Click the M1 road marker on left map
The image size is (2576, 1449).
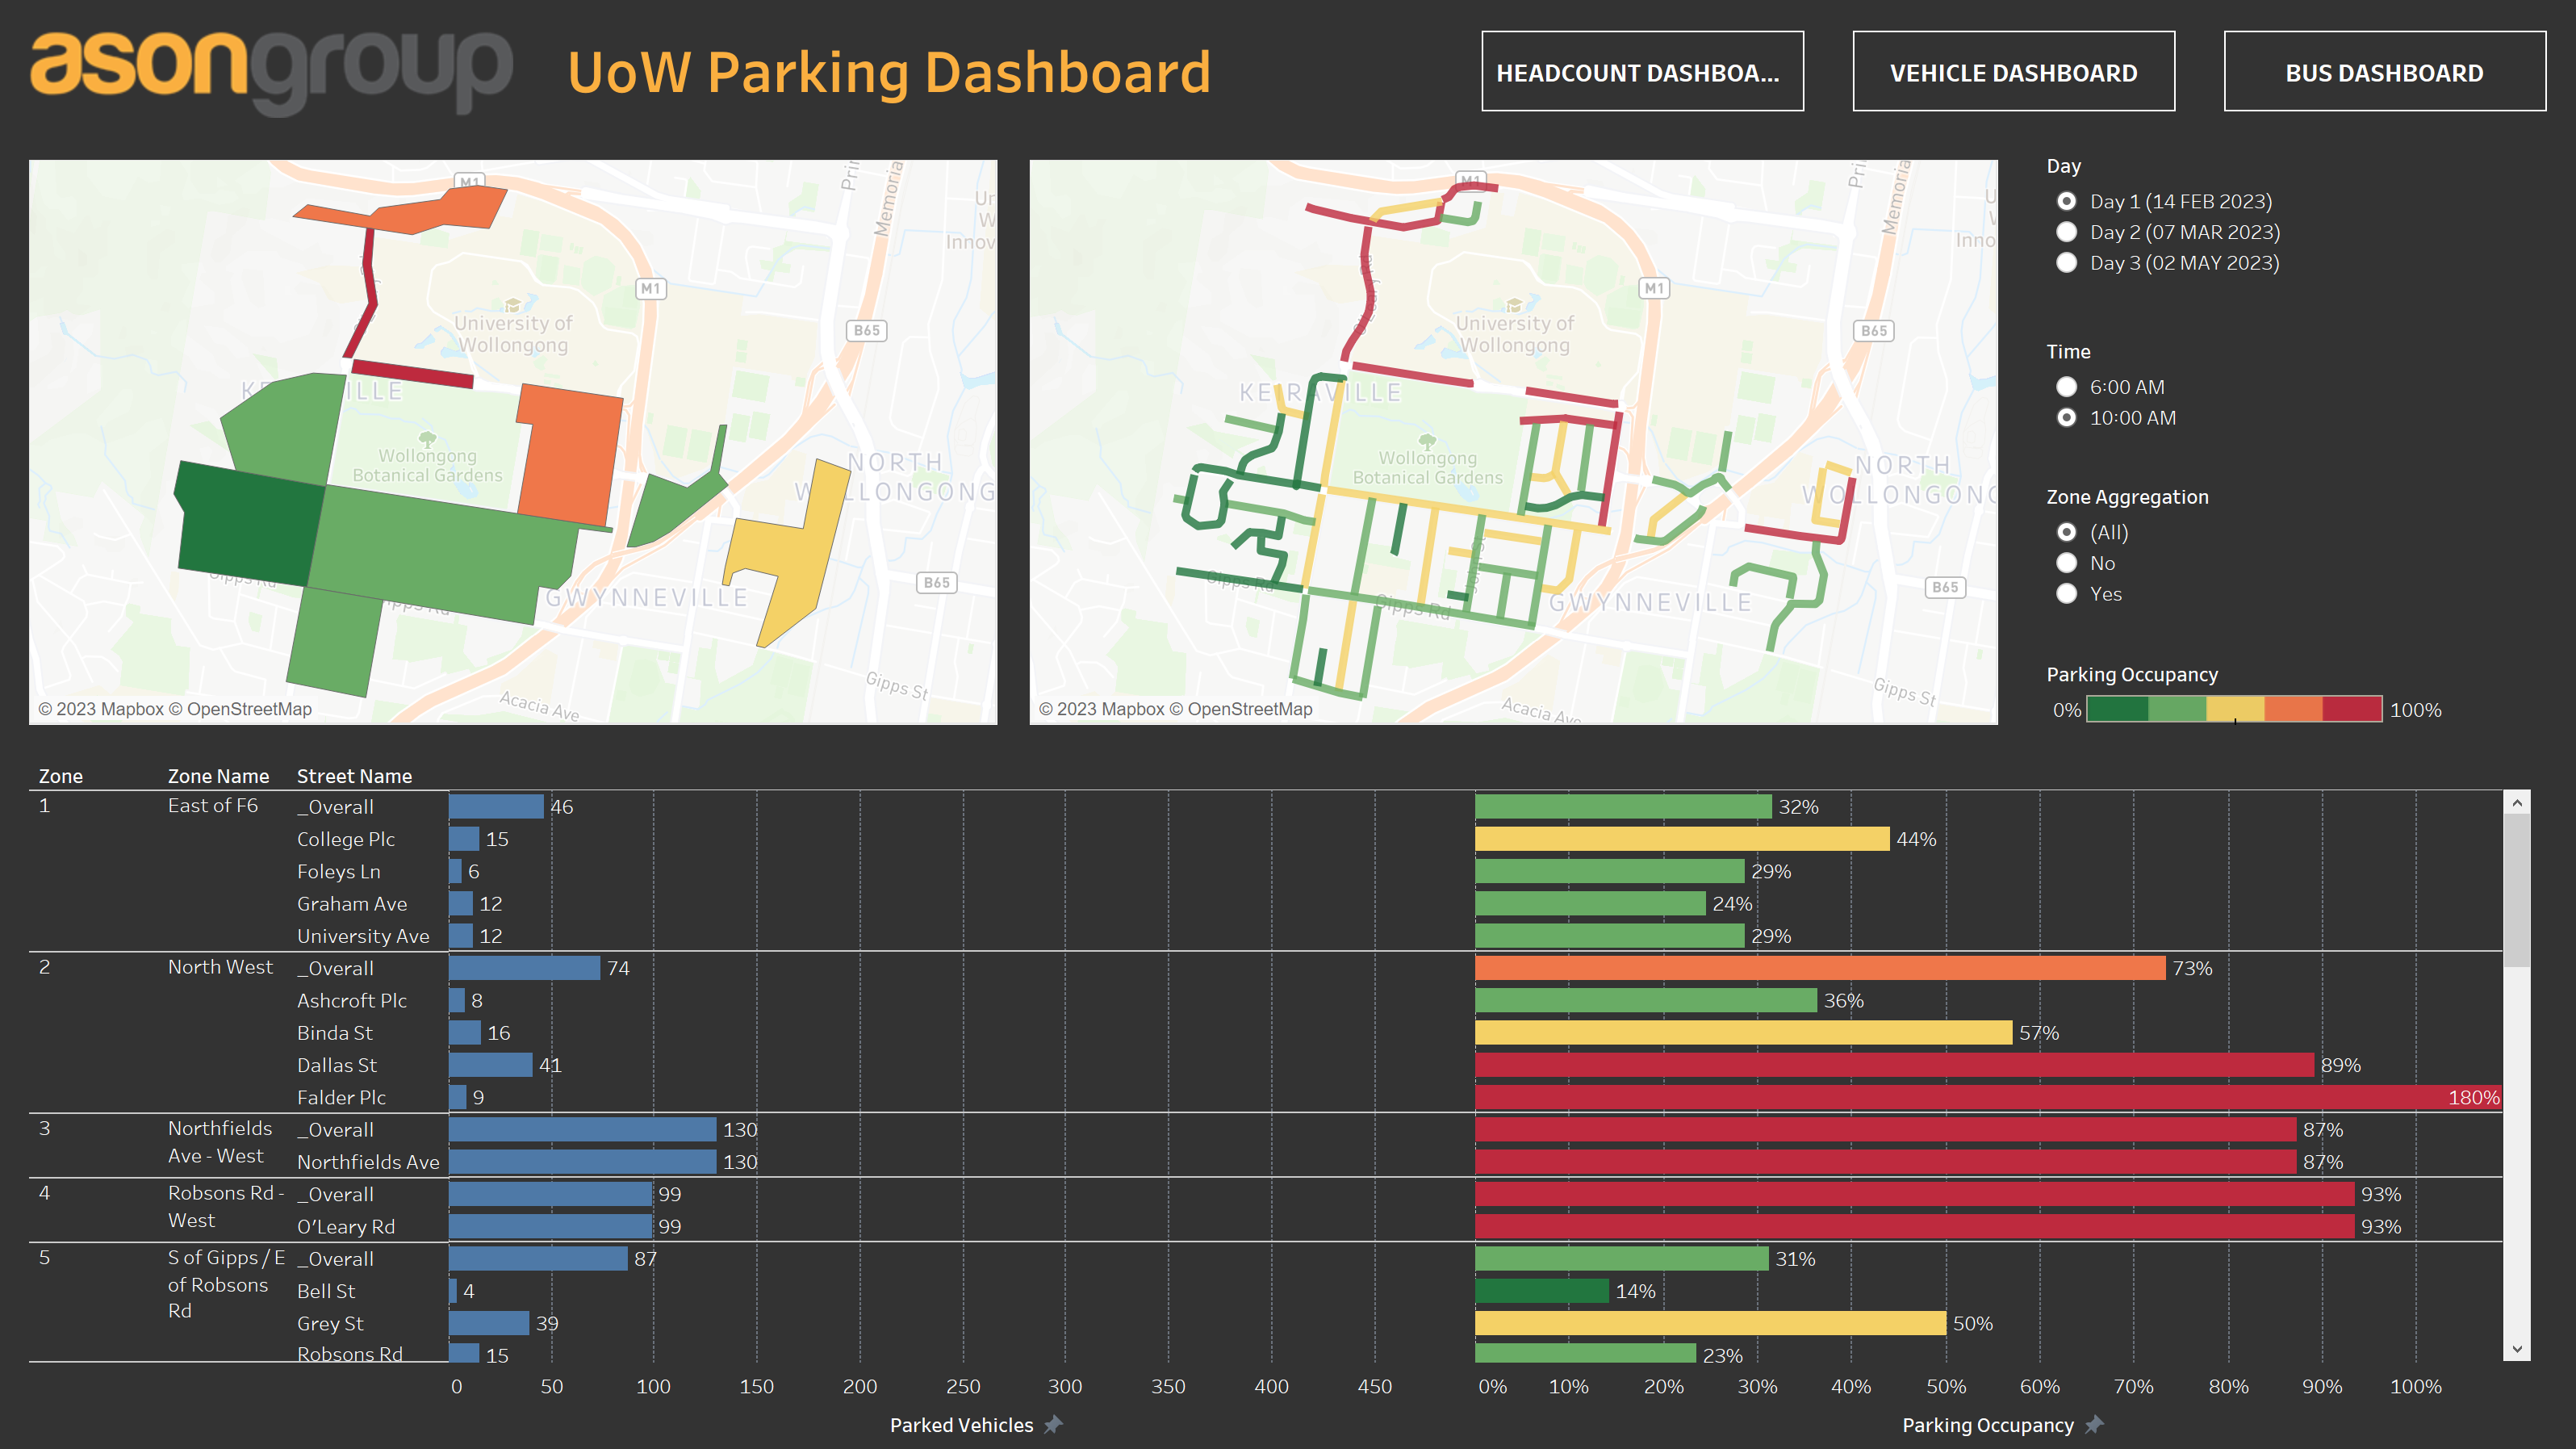click(650, 288)
